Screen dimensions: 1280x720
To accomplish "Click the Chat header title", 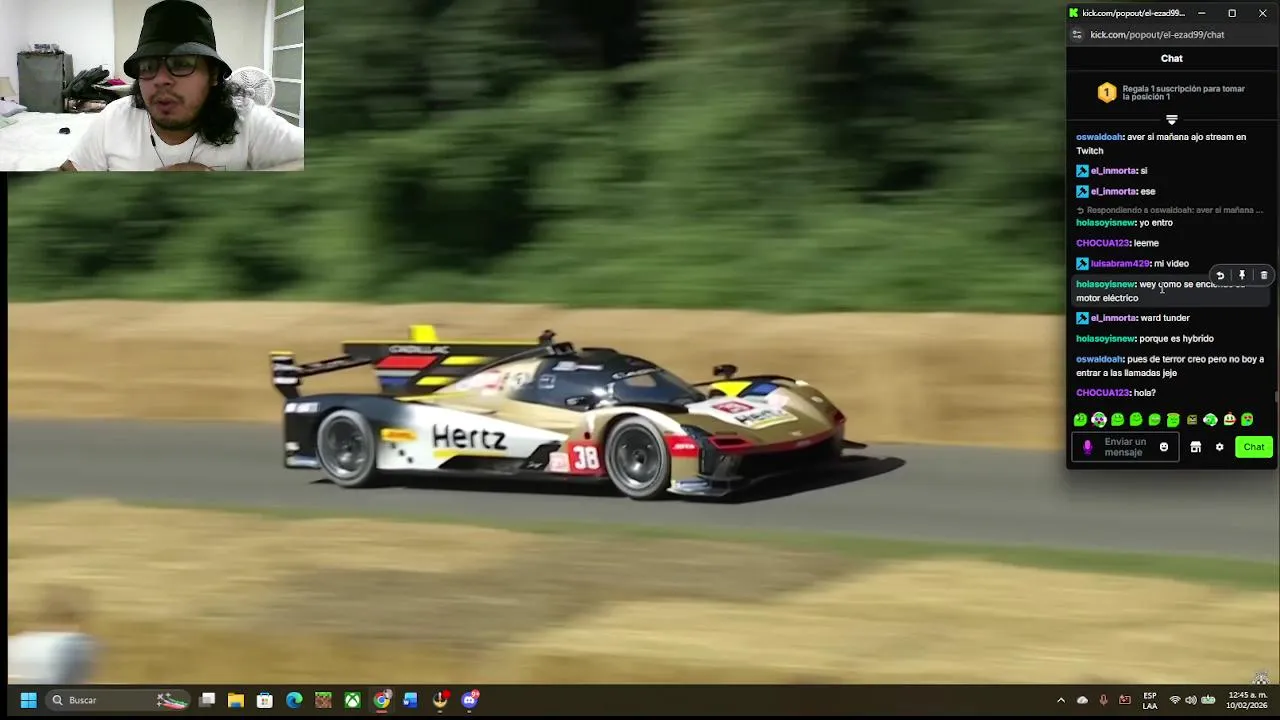I will tap(1171, 58).
